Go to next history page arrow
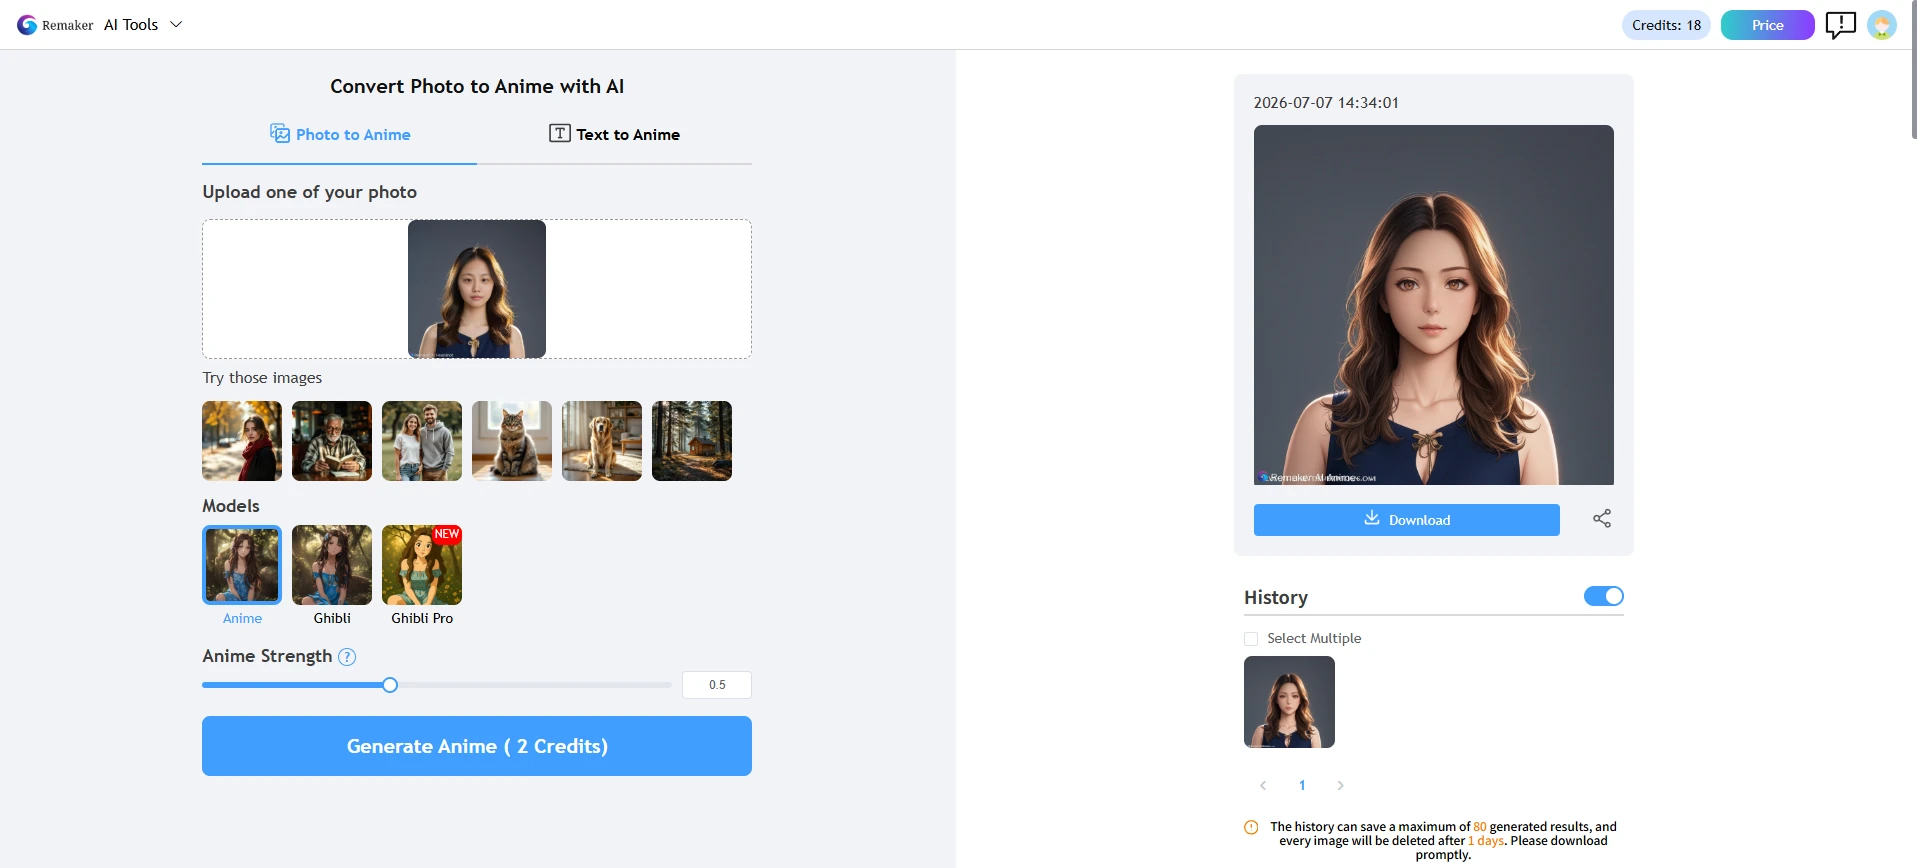This screenshot has height=868, width=1917. pos(1340,785)
